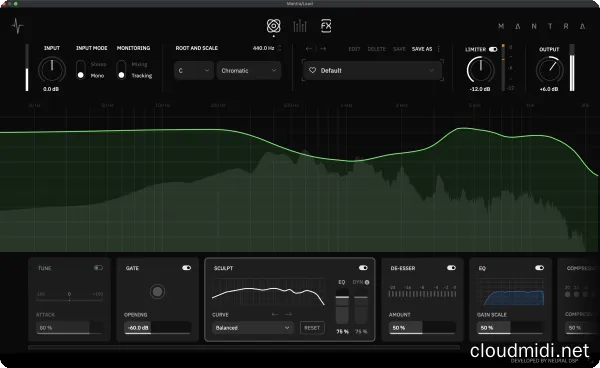Click the MANTRA logo text
Viewport: 600px width, 368px height.
[x=541, y=26]
